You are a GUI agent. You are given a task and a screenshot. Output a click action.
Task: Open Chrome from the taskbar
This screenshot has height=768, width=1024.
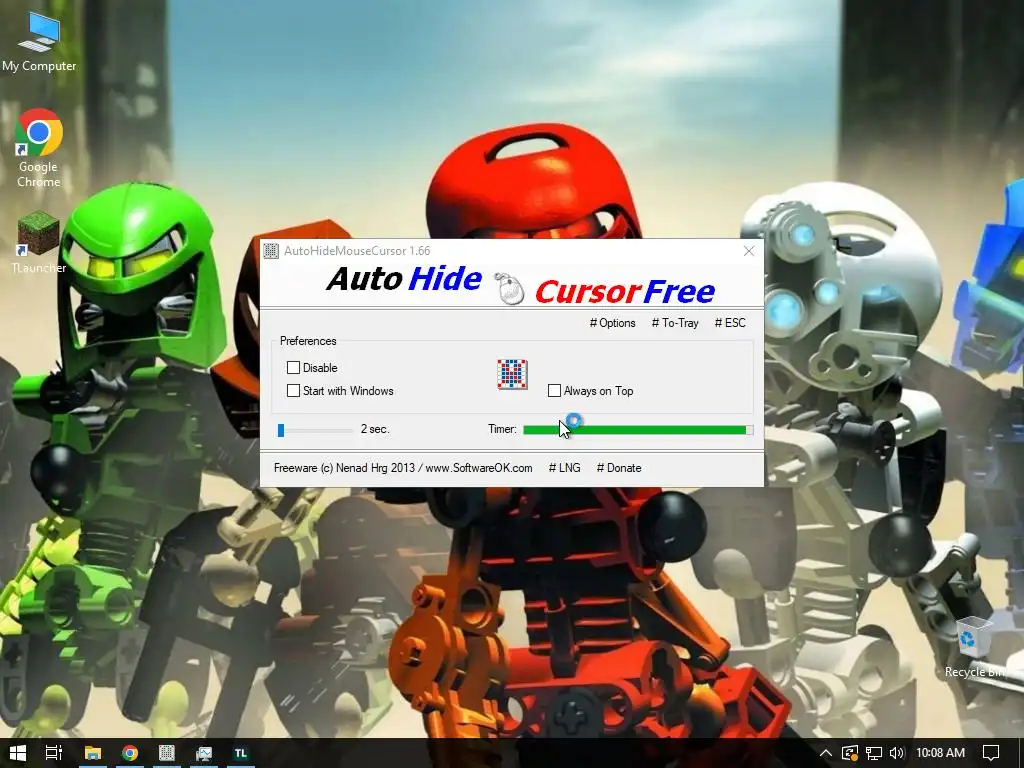[130, 753]
